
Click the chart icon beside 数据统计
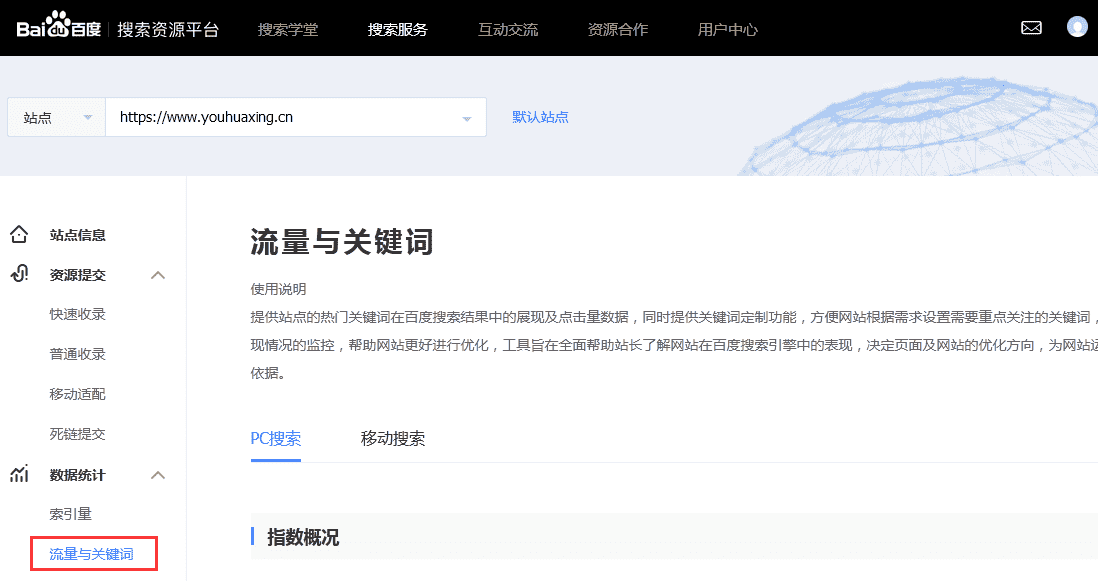coord(19,474)
